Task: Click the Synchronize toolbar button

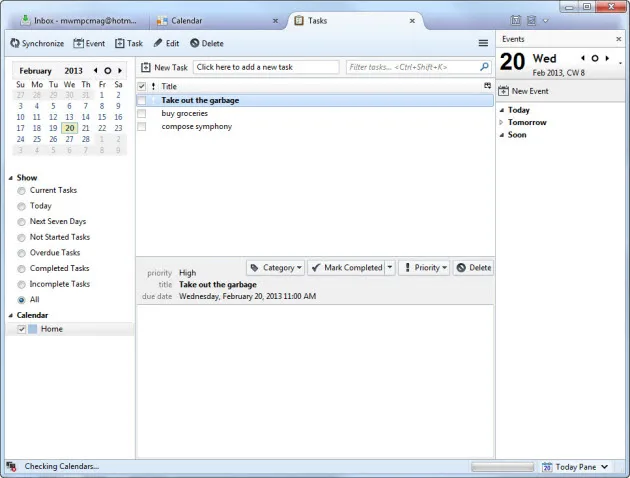Action: (37, 43)
